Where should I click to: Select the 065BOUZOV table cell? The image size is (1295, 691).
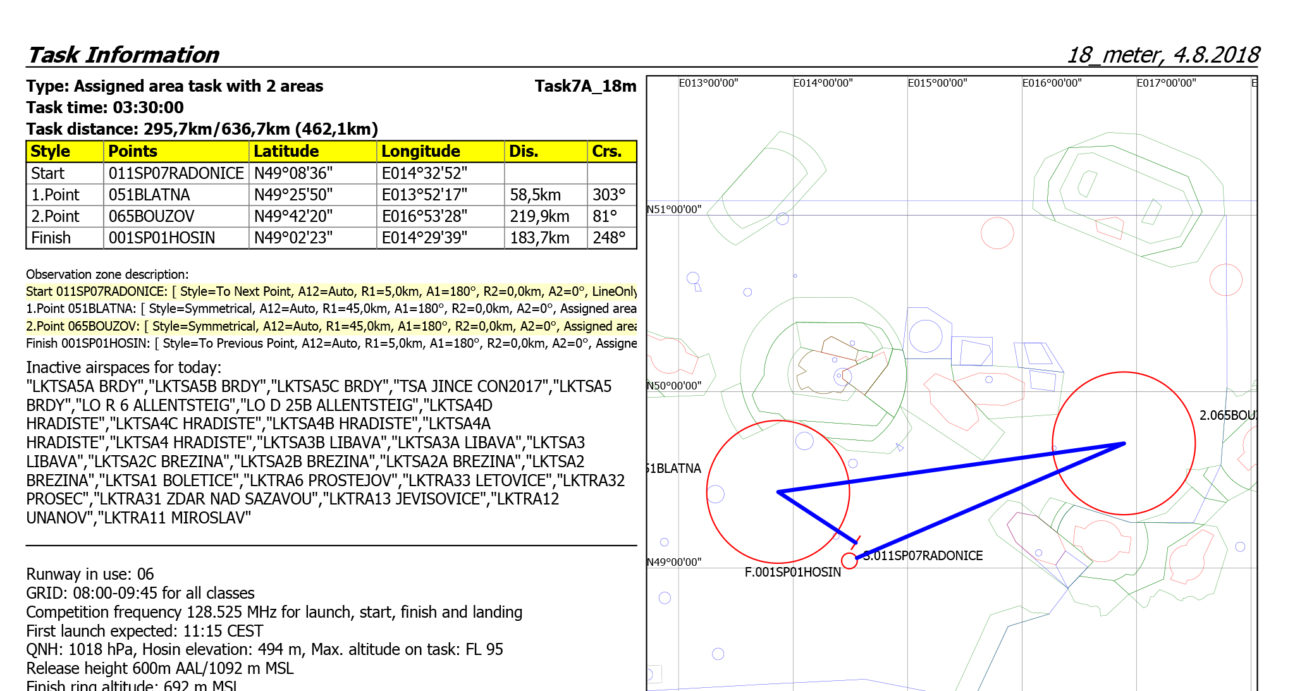[x=150, y=216]
